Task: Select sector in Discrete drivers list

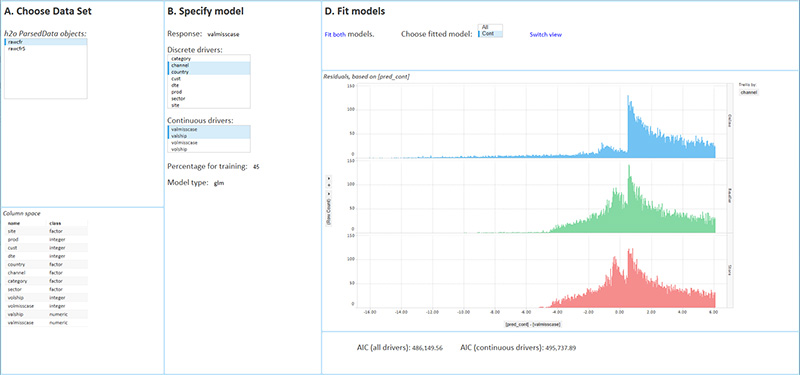Action: (x=209, y=98)
